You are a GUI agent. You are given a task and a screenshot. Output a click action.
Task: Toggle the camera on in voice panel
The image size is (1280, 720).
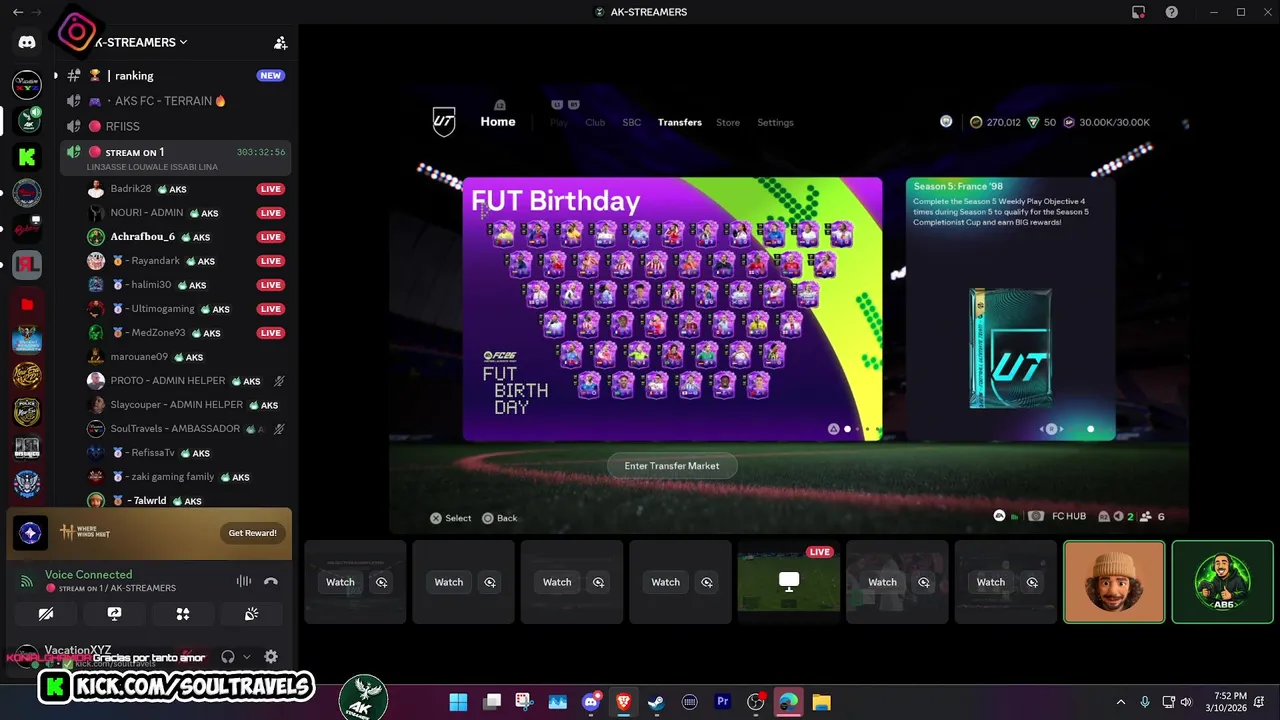(45, 614)
